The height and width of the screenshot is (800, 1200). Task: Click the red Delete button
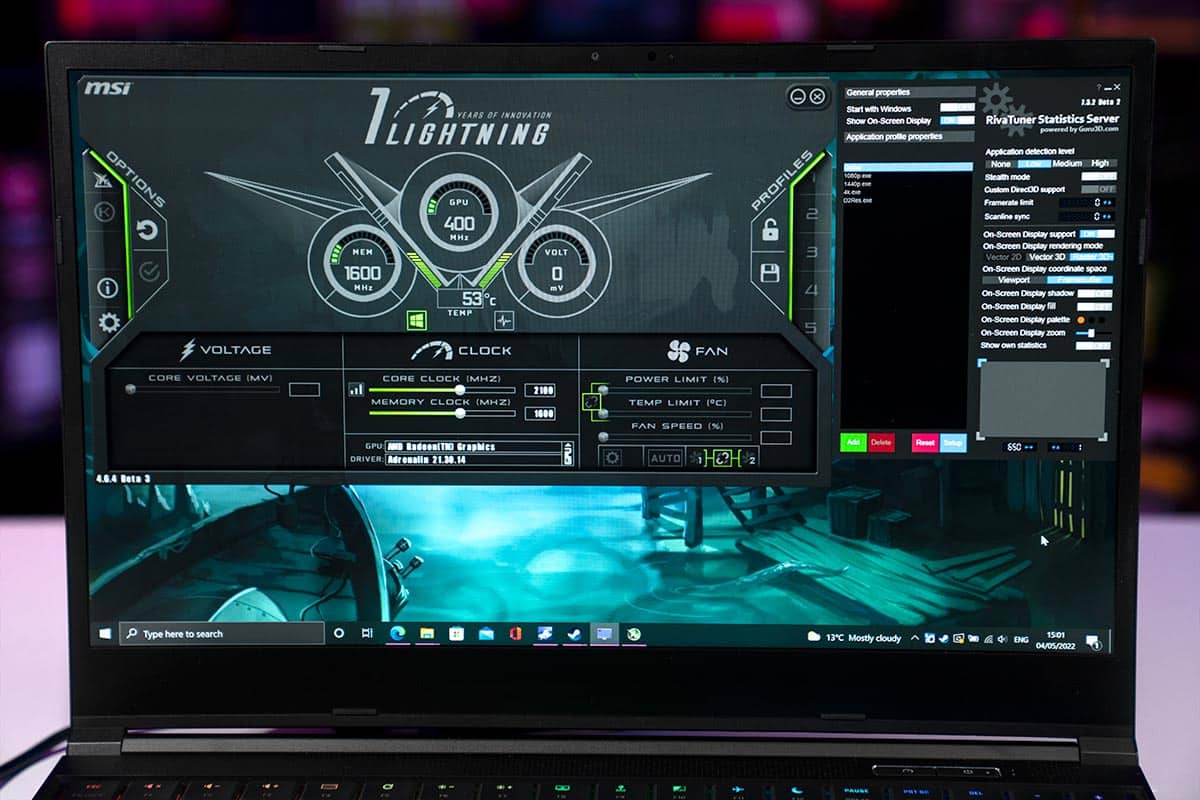(881, 441)
